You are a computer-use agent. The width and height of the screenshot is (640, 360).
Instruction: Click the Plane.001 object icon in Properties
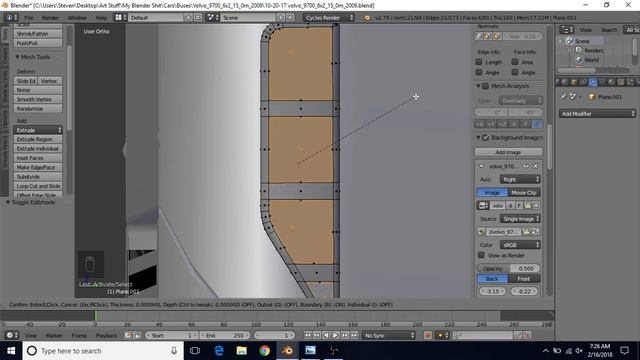point(591,97)
